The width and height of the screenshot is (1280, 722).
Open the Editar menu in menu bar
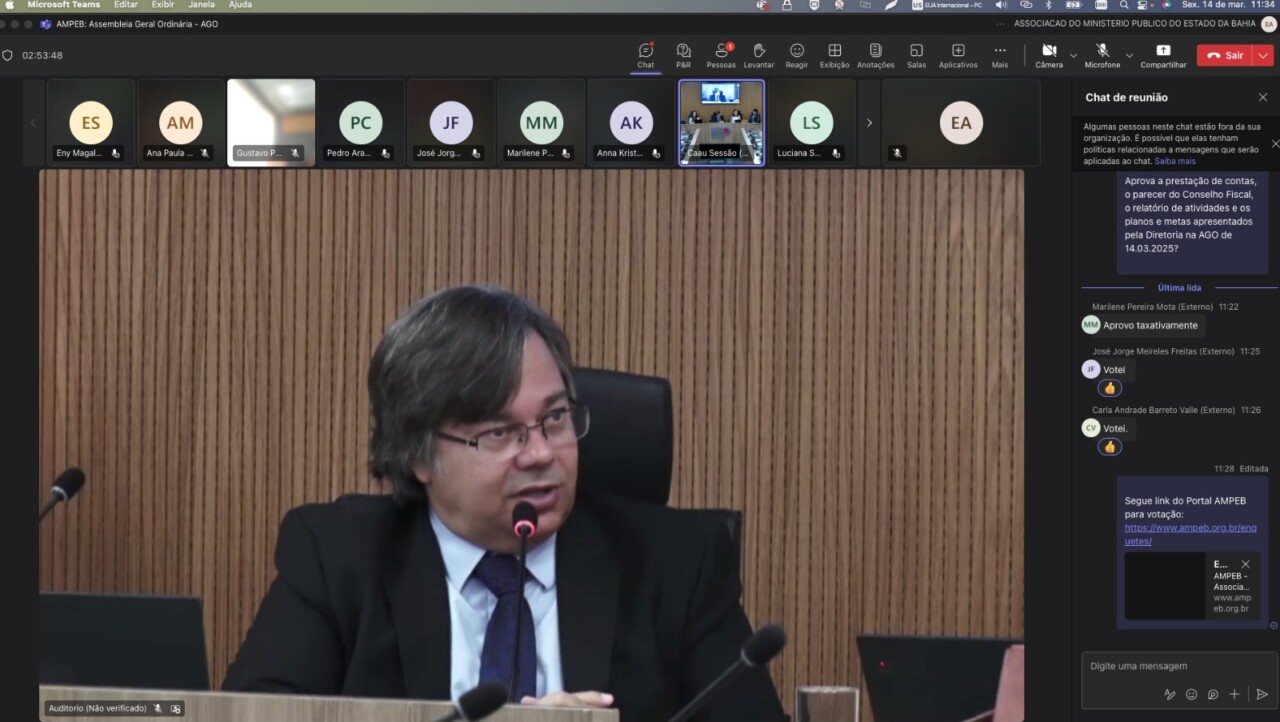pos(126,5)
